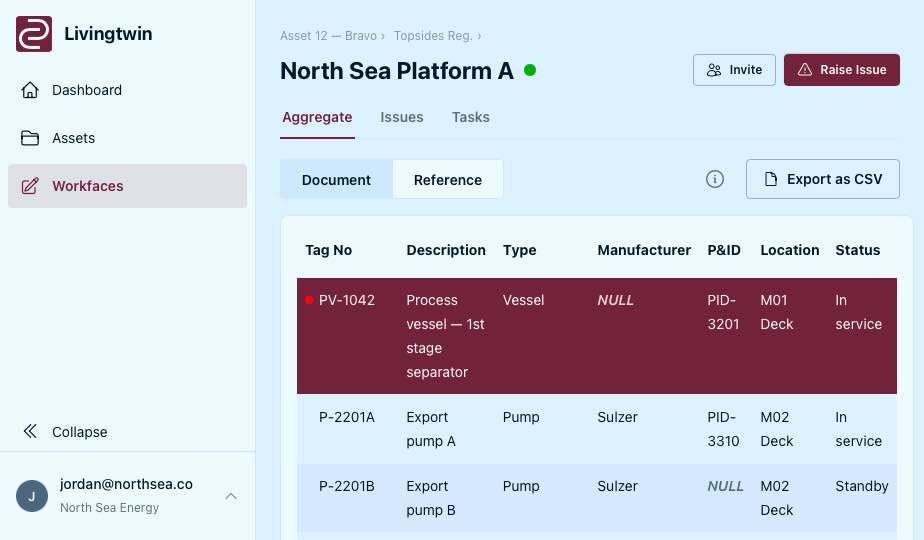Open the Asset 12 — Bravo breadcrumb
This screenshot has width=924, height=540.
[328, 35]
